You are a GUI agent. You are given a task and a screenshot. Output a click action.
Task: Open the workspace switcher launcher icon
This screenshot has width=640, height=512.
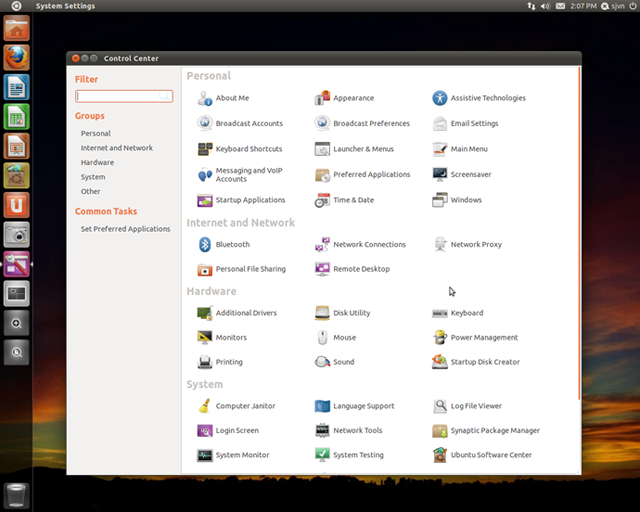[16, 293]
